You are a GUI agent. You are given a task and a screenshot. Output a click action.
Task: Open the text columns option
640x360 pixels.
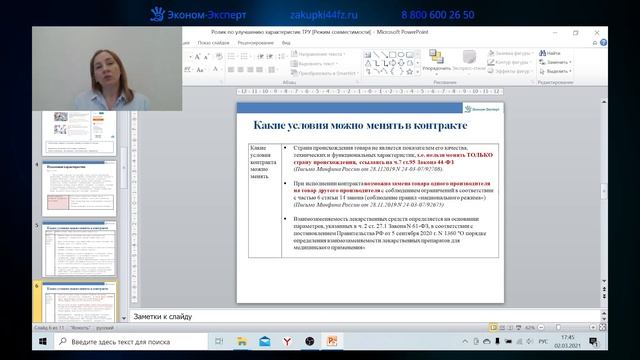[x=272, y=70]
